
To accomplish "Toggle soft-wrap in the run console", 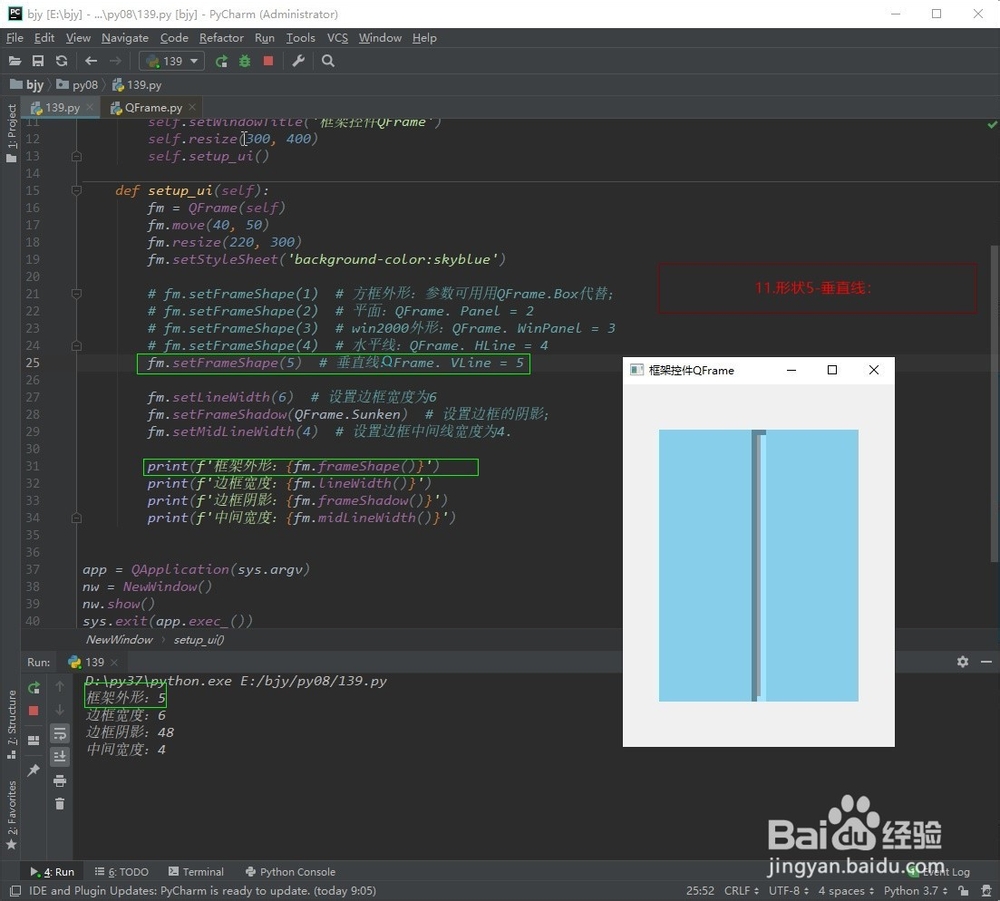I will coord(59,733).
